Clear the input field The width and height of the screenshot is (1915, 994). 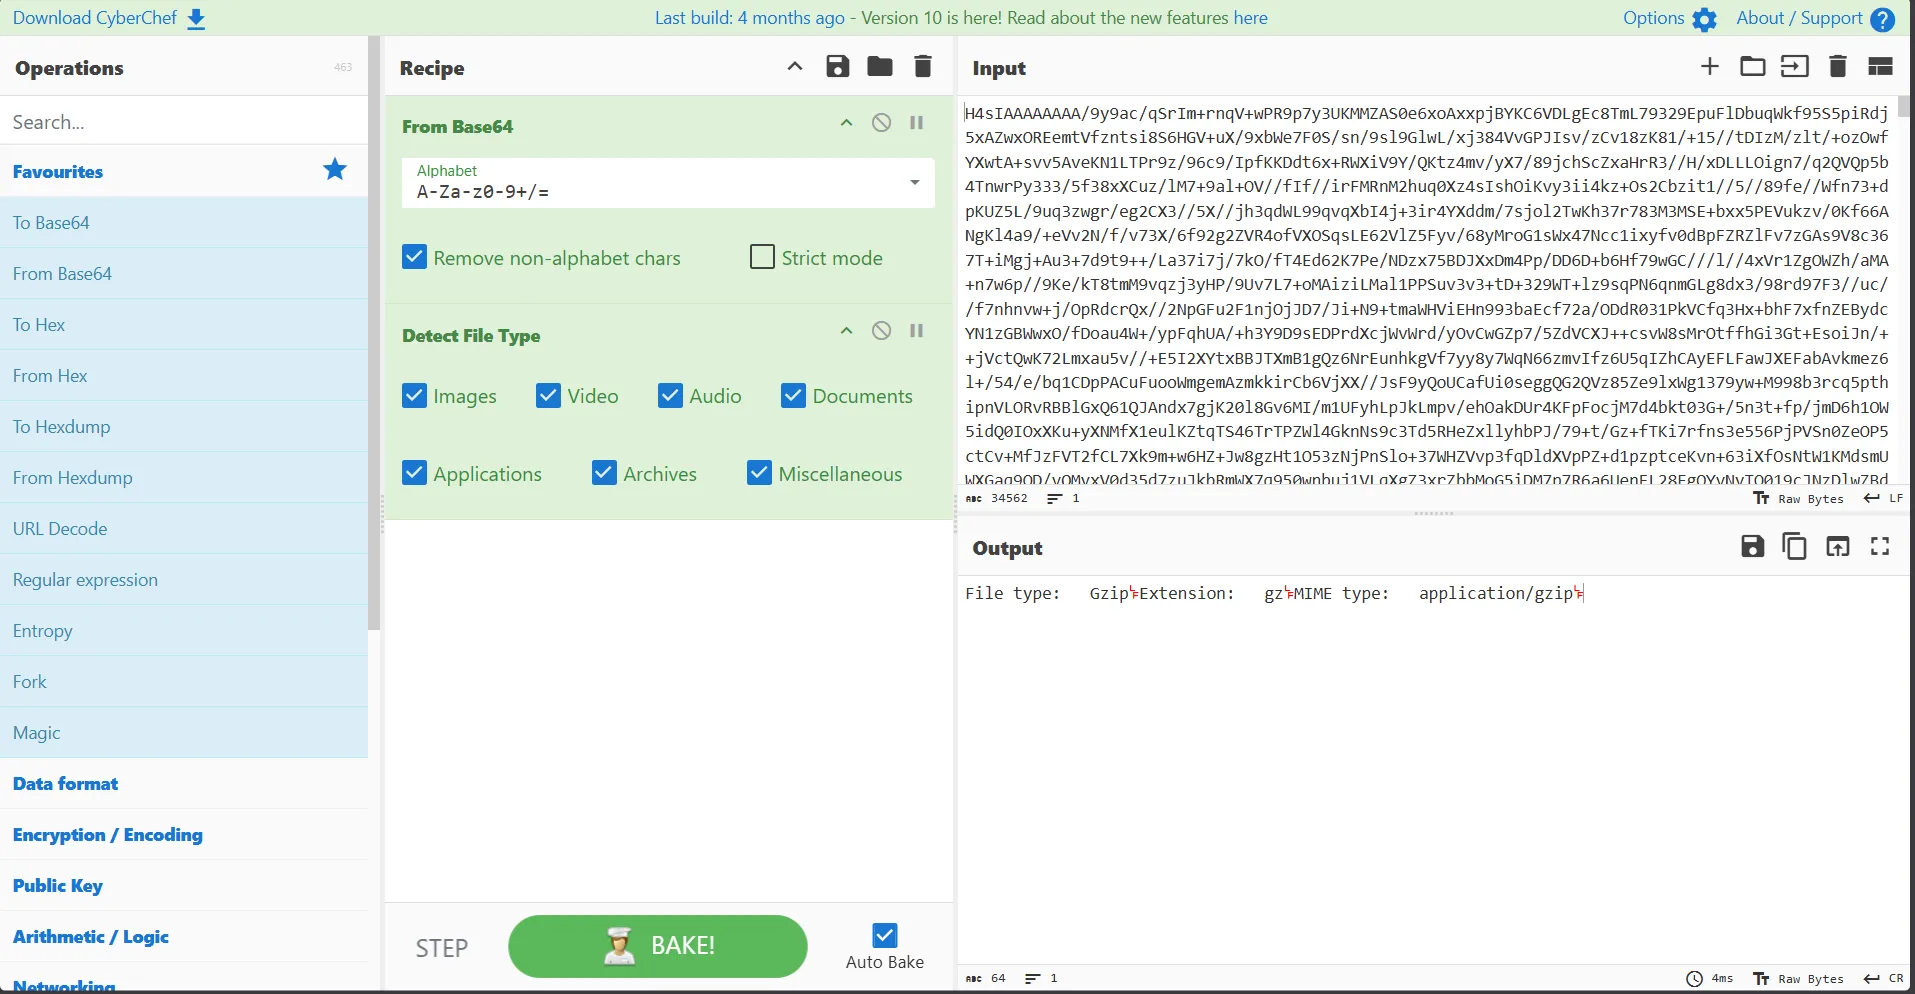click(1836, 66)
